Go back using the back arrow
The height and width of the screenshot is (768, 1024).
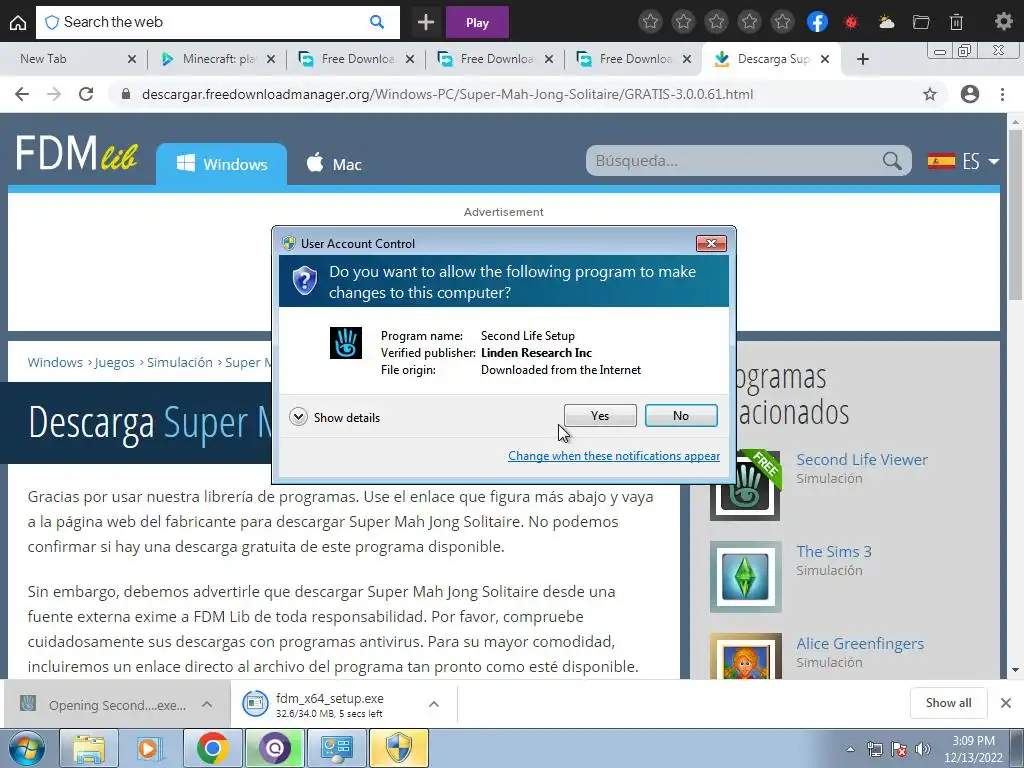click(22, 94)
